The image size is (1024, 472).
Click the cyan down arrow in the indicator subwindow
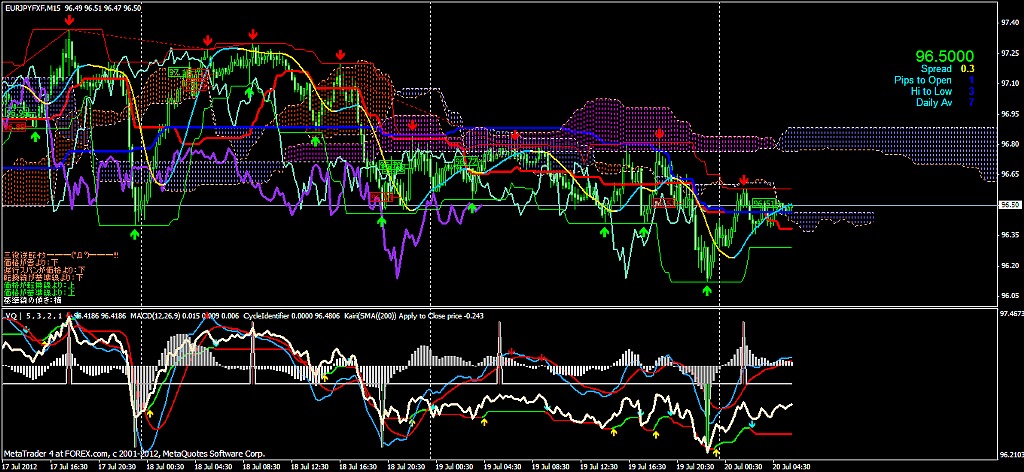tap(752, 424)
